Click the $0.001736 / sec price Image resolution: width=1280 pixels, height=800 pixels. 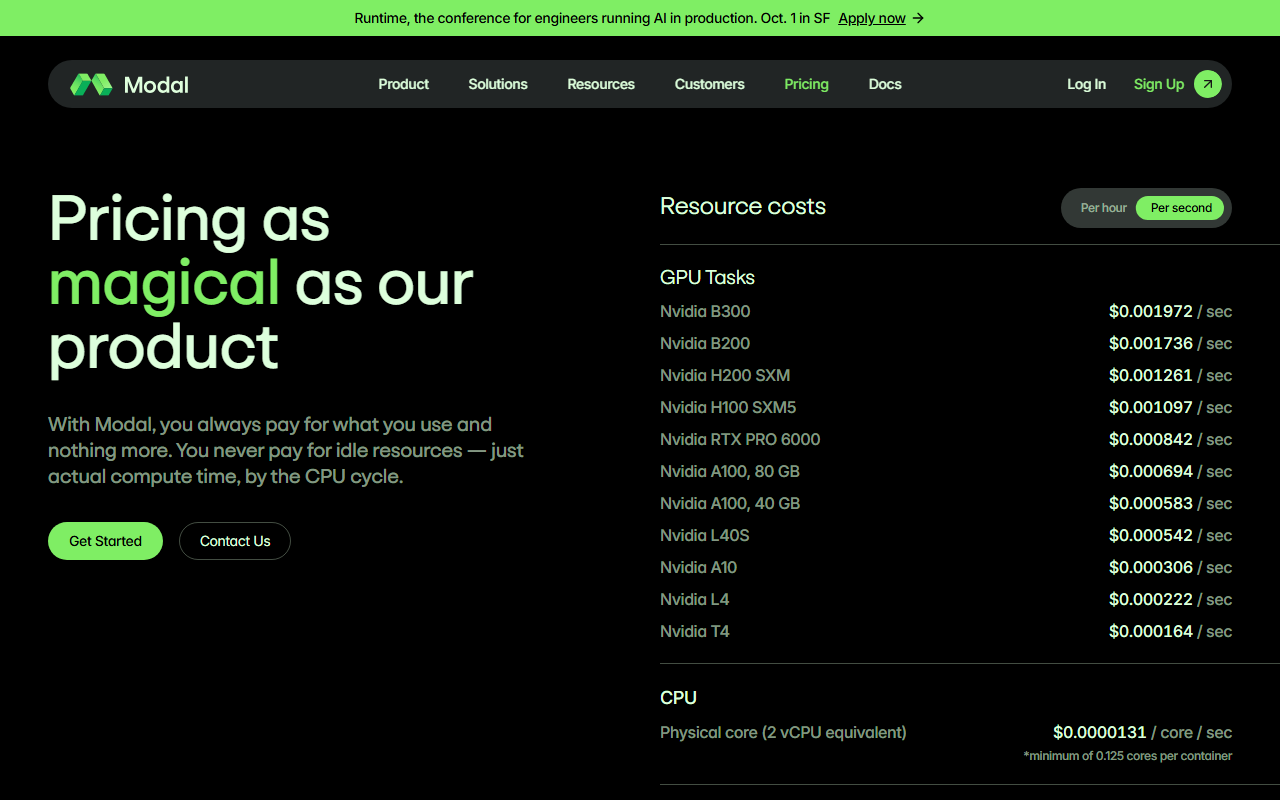tap(1170, 343)
